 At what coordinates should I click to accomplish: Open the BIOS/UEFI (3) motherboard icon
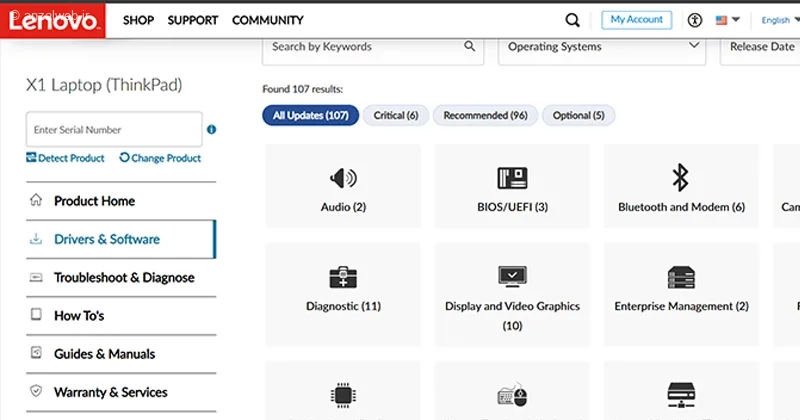pyautogui.click(x=512, y=178)
